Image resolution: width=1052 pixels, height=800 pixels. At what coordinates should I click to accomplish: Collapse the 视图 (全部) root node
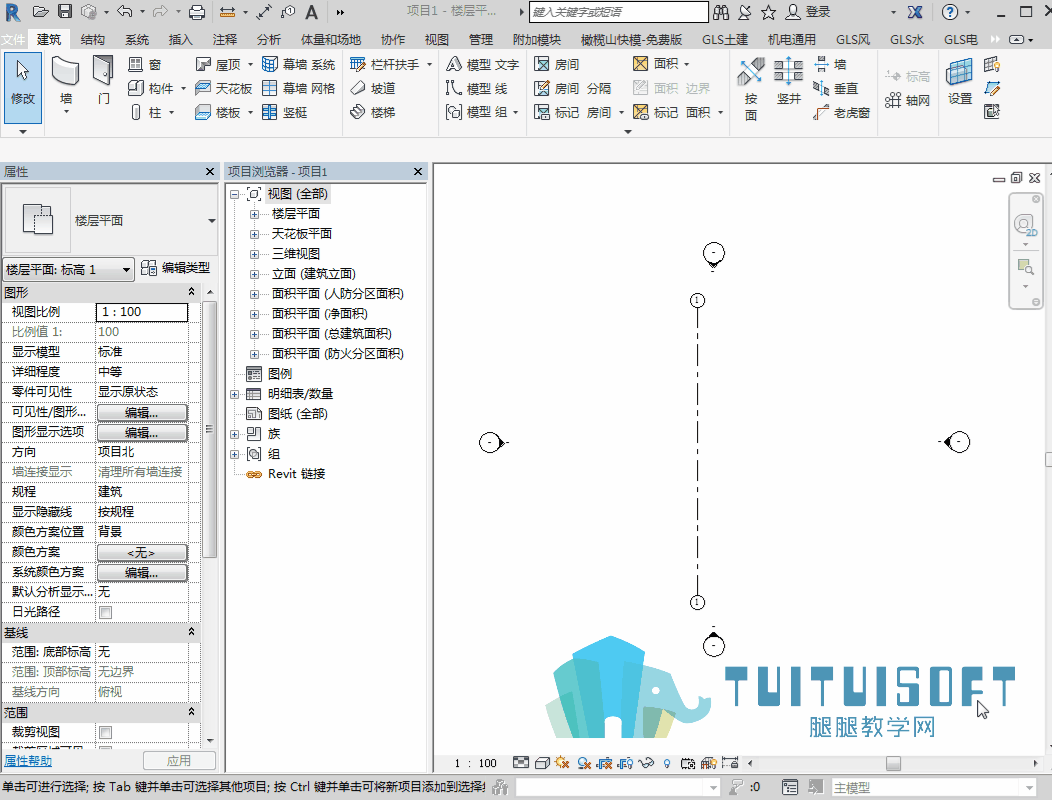click(x=234, y=195)
